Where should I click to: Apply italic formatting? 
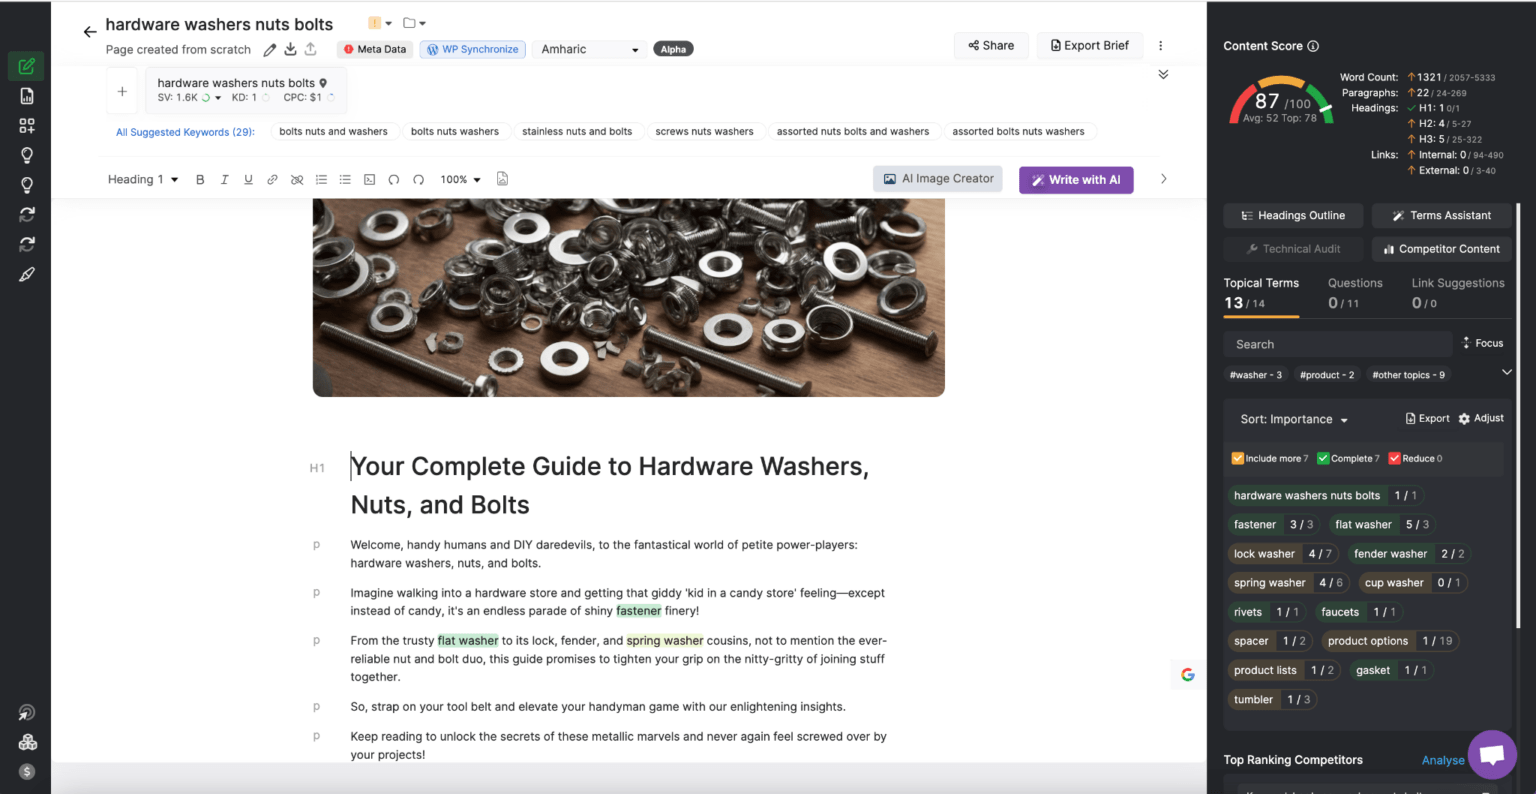pyautogui.click(x=224, y=179)
